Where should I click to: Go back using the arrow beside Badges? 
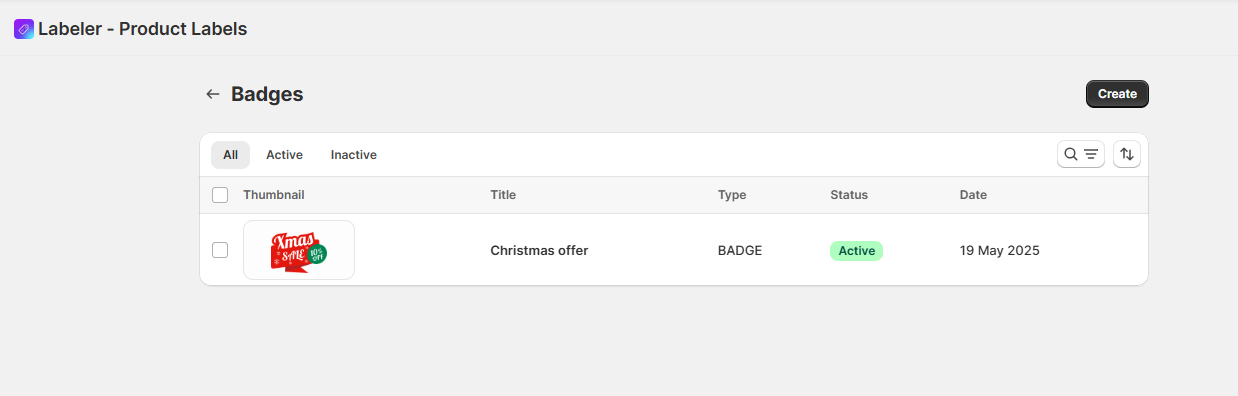pos(212,94)
